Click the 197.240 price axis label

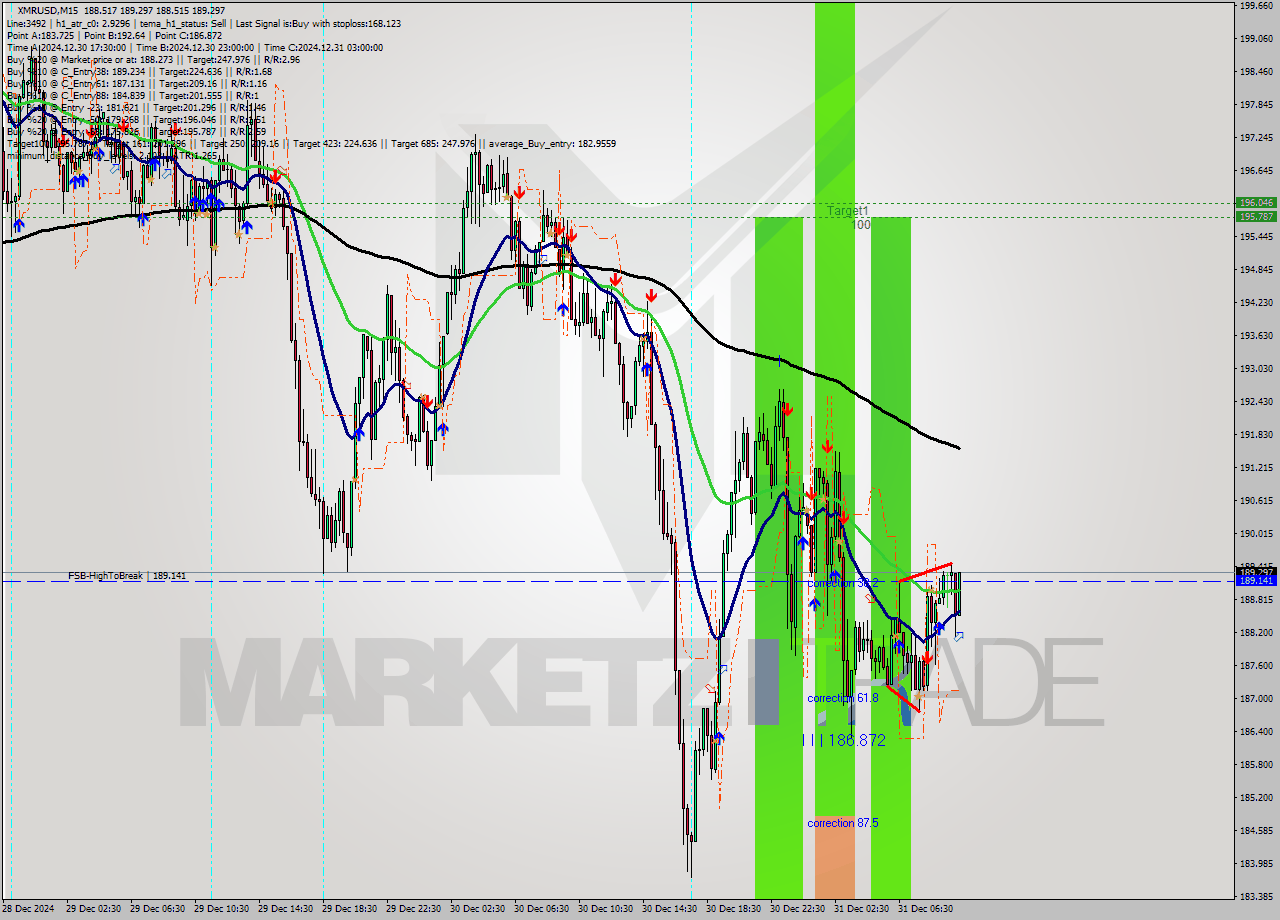1256,137
